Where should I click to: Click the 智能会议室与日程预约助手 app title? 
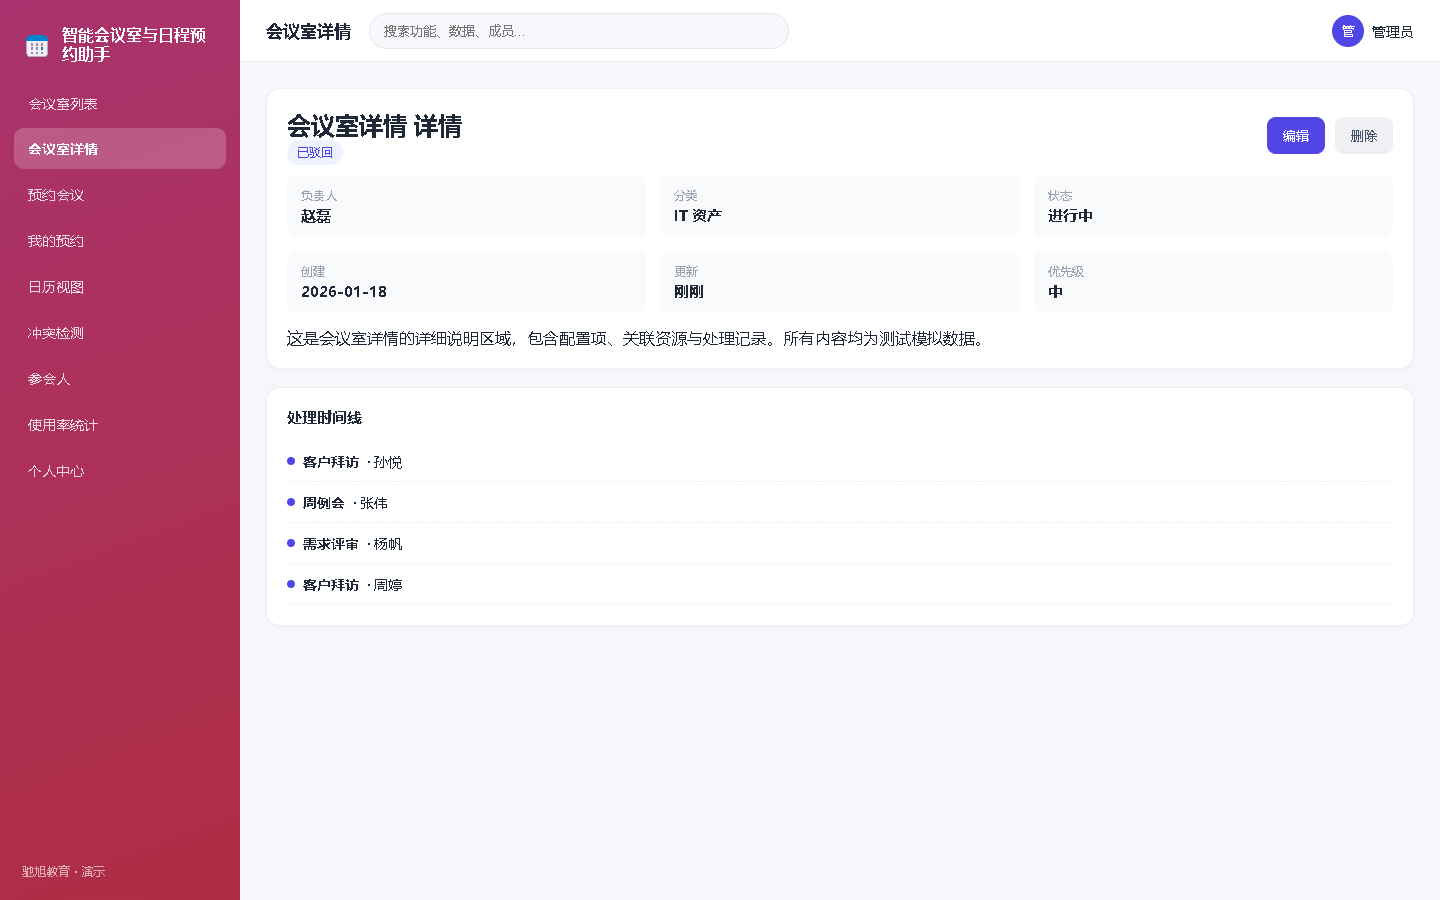pos(134,45)
